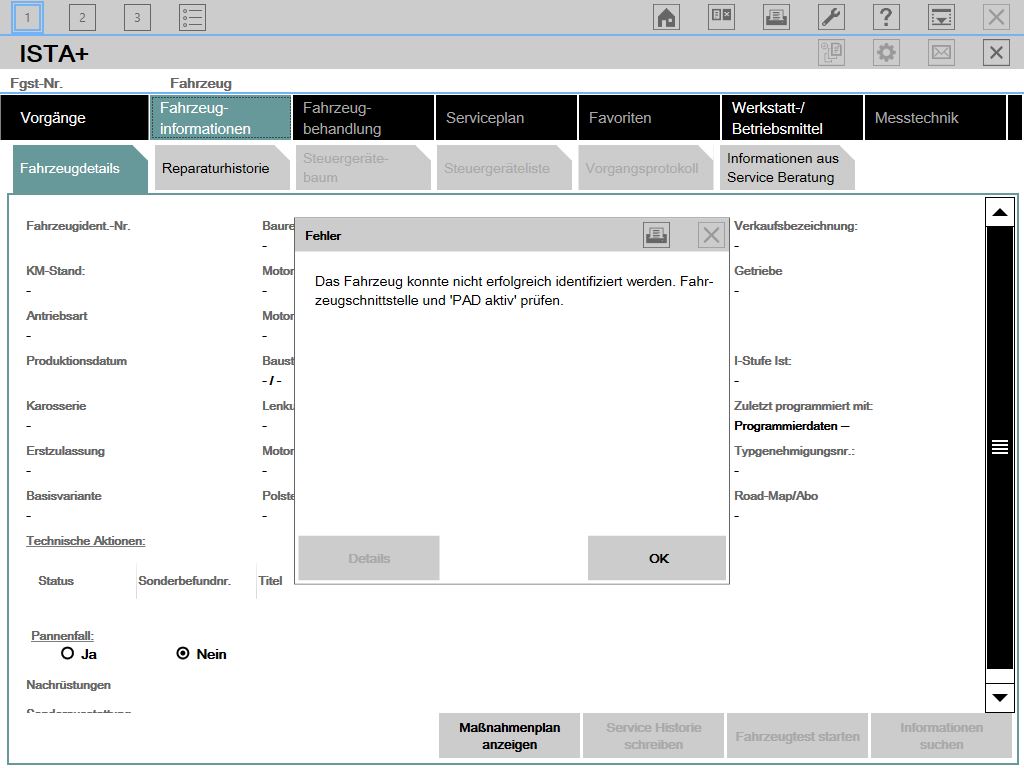
Task: Close the top toolbar window X button
Action: [x=996, y=17]
